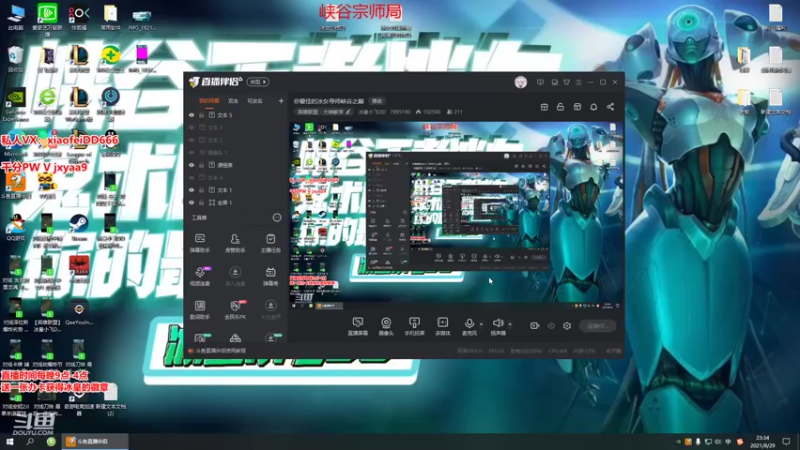Edit the 英雄联盟 category tag
Image resolution: width=800 pixels, height=450 pixels.
(x=324, y=112)
